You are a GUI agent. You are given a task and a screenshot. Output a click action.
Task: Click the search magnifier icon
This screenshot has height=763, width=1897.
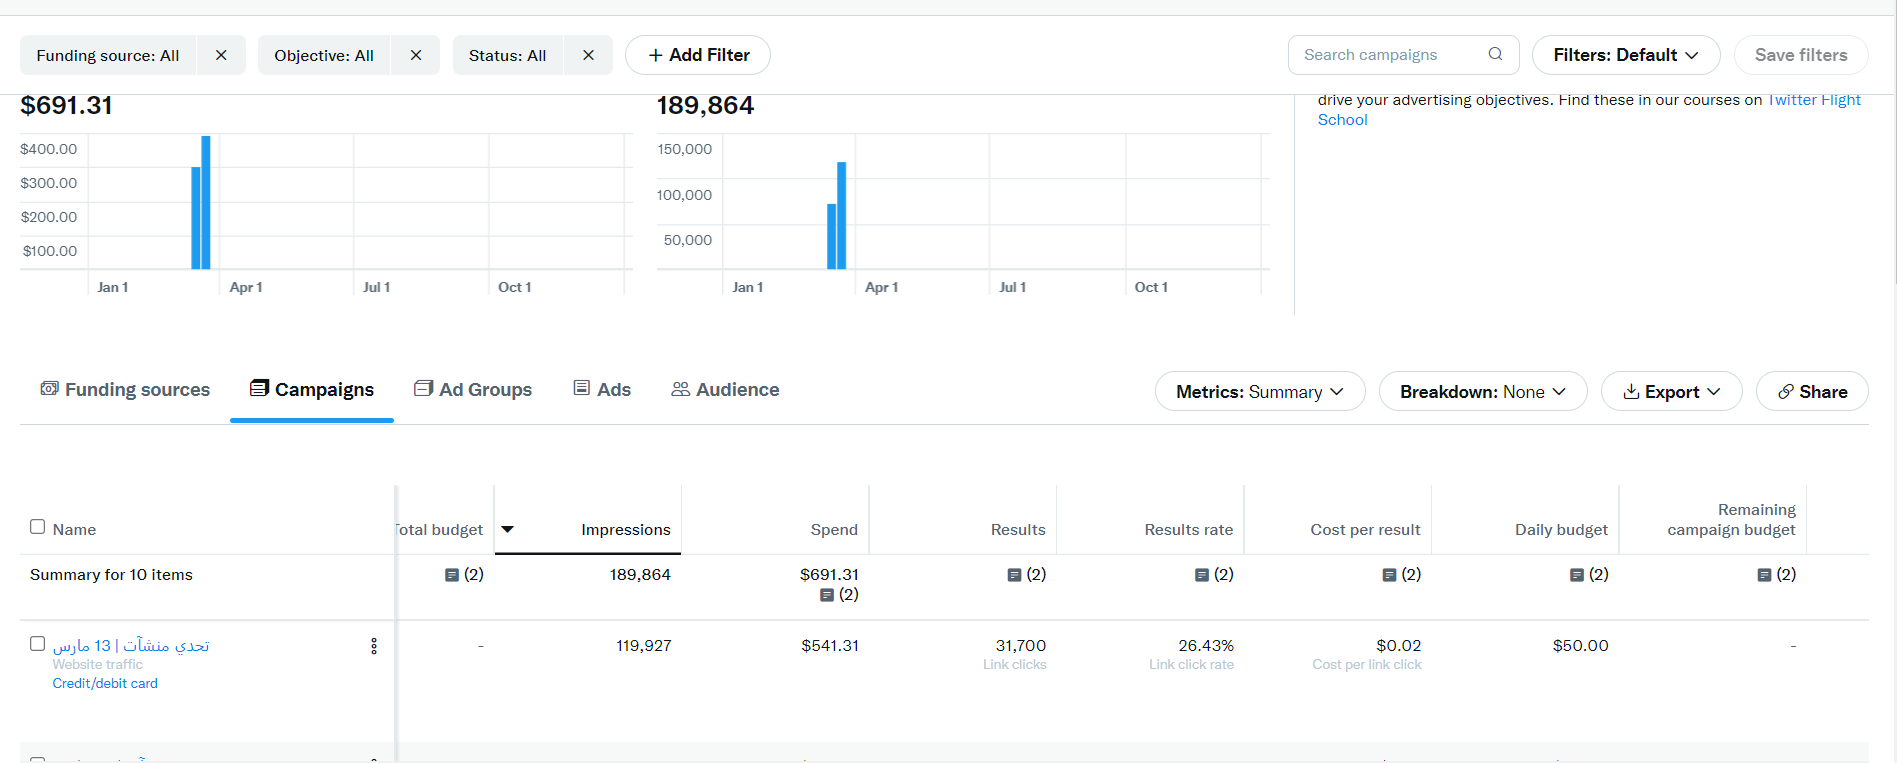point(1495,54)
